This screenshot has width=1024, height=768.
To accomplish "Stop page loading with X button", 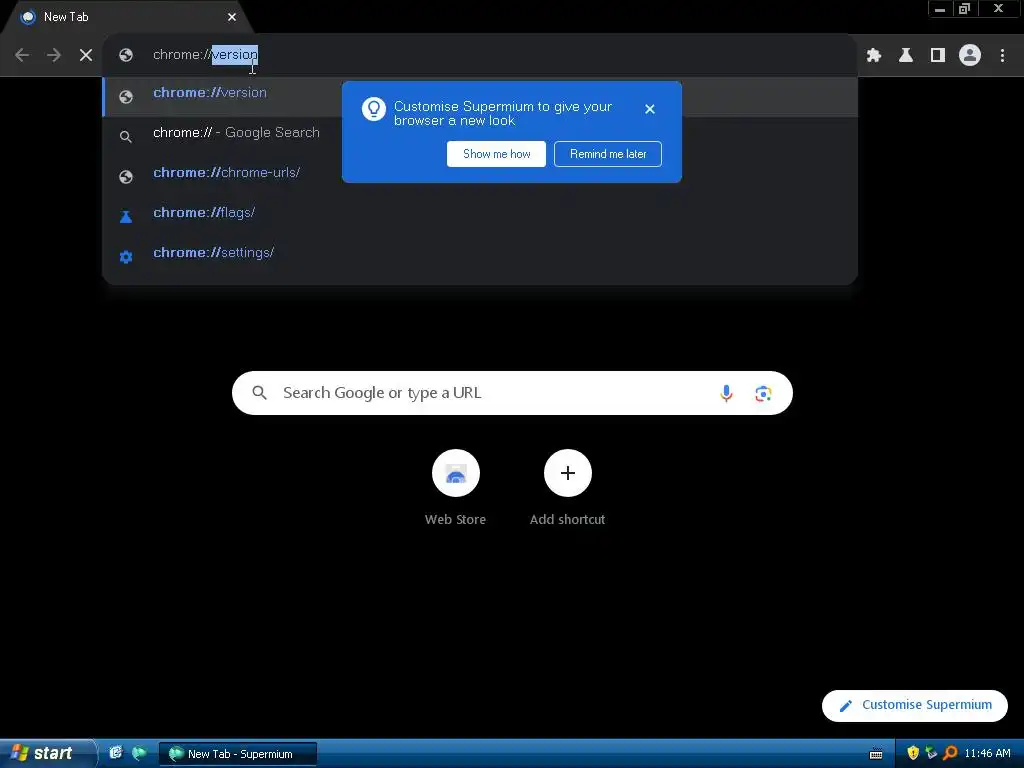I will pyautogui.click(x=86, y=55).
